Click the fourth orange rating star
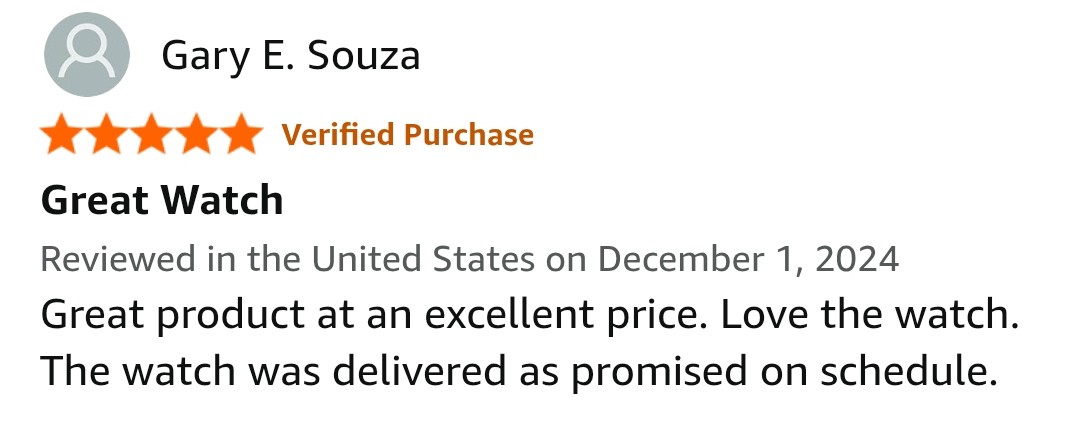 click(196, 134)
